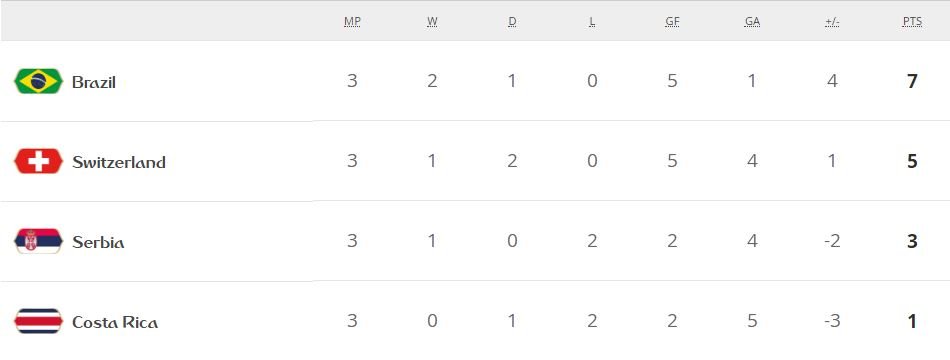Image resolution: width=950 pixels, height=360 pixels.
Task: Click the GA column header
Action: (752, 22)
